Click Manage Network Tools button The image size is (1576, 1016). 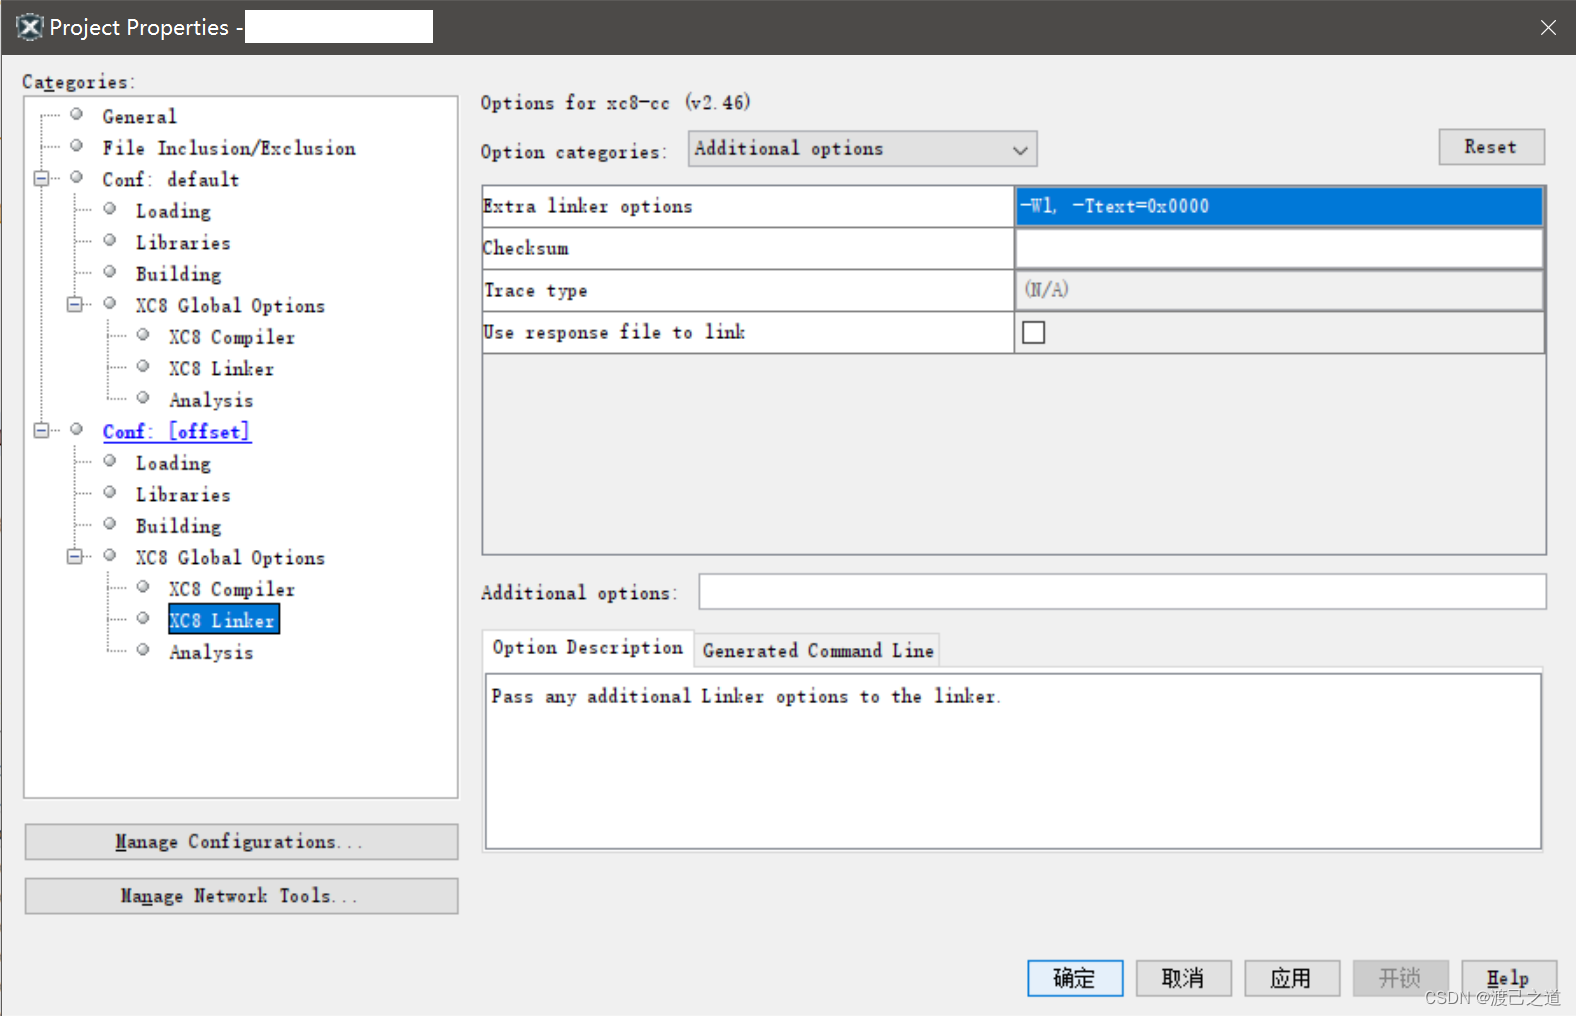241,896
